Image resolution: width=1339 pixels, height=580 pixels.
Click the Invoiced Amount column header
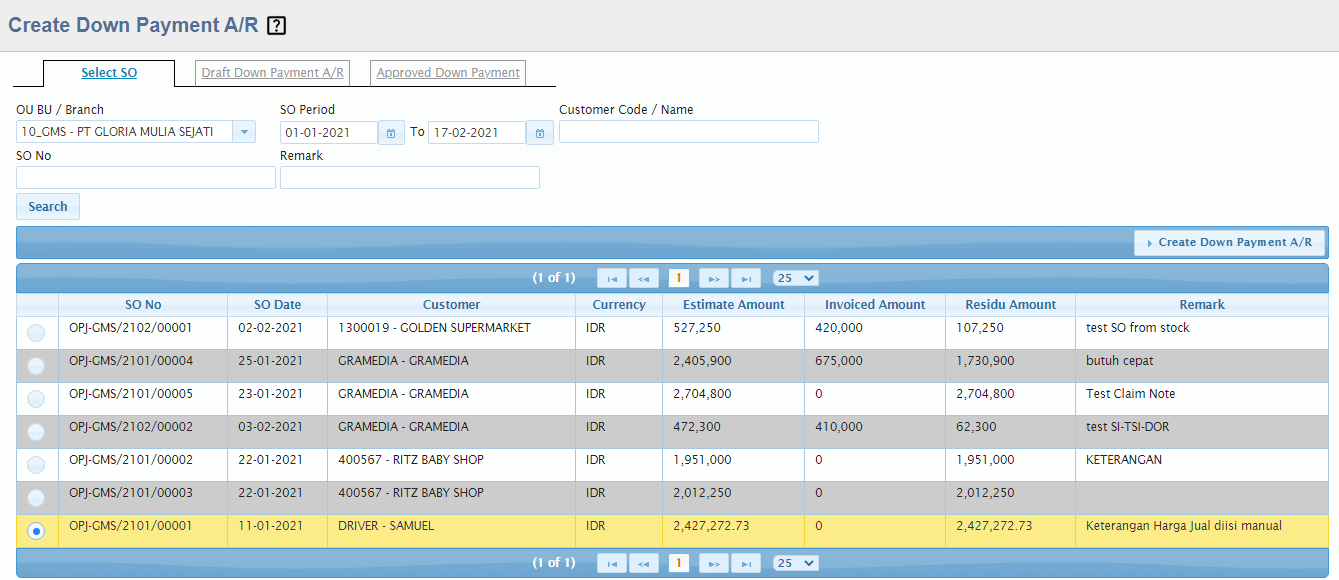(875, 305)
